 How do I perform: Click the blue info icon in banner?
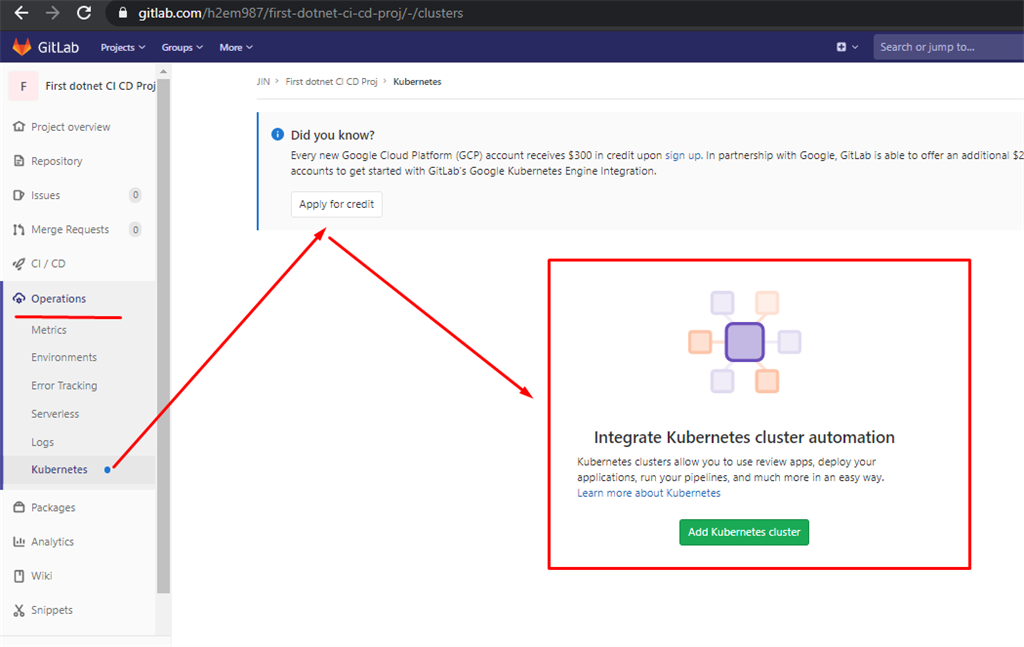coord(278,134)
